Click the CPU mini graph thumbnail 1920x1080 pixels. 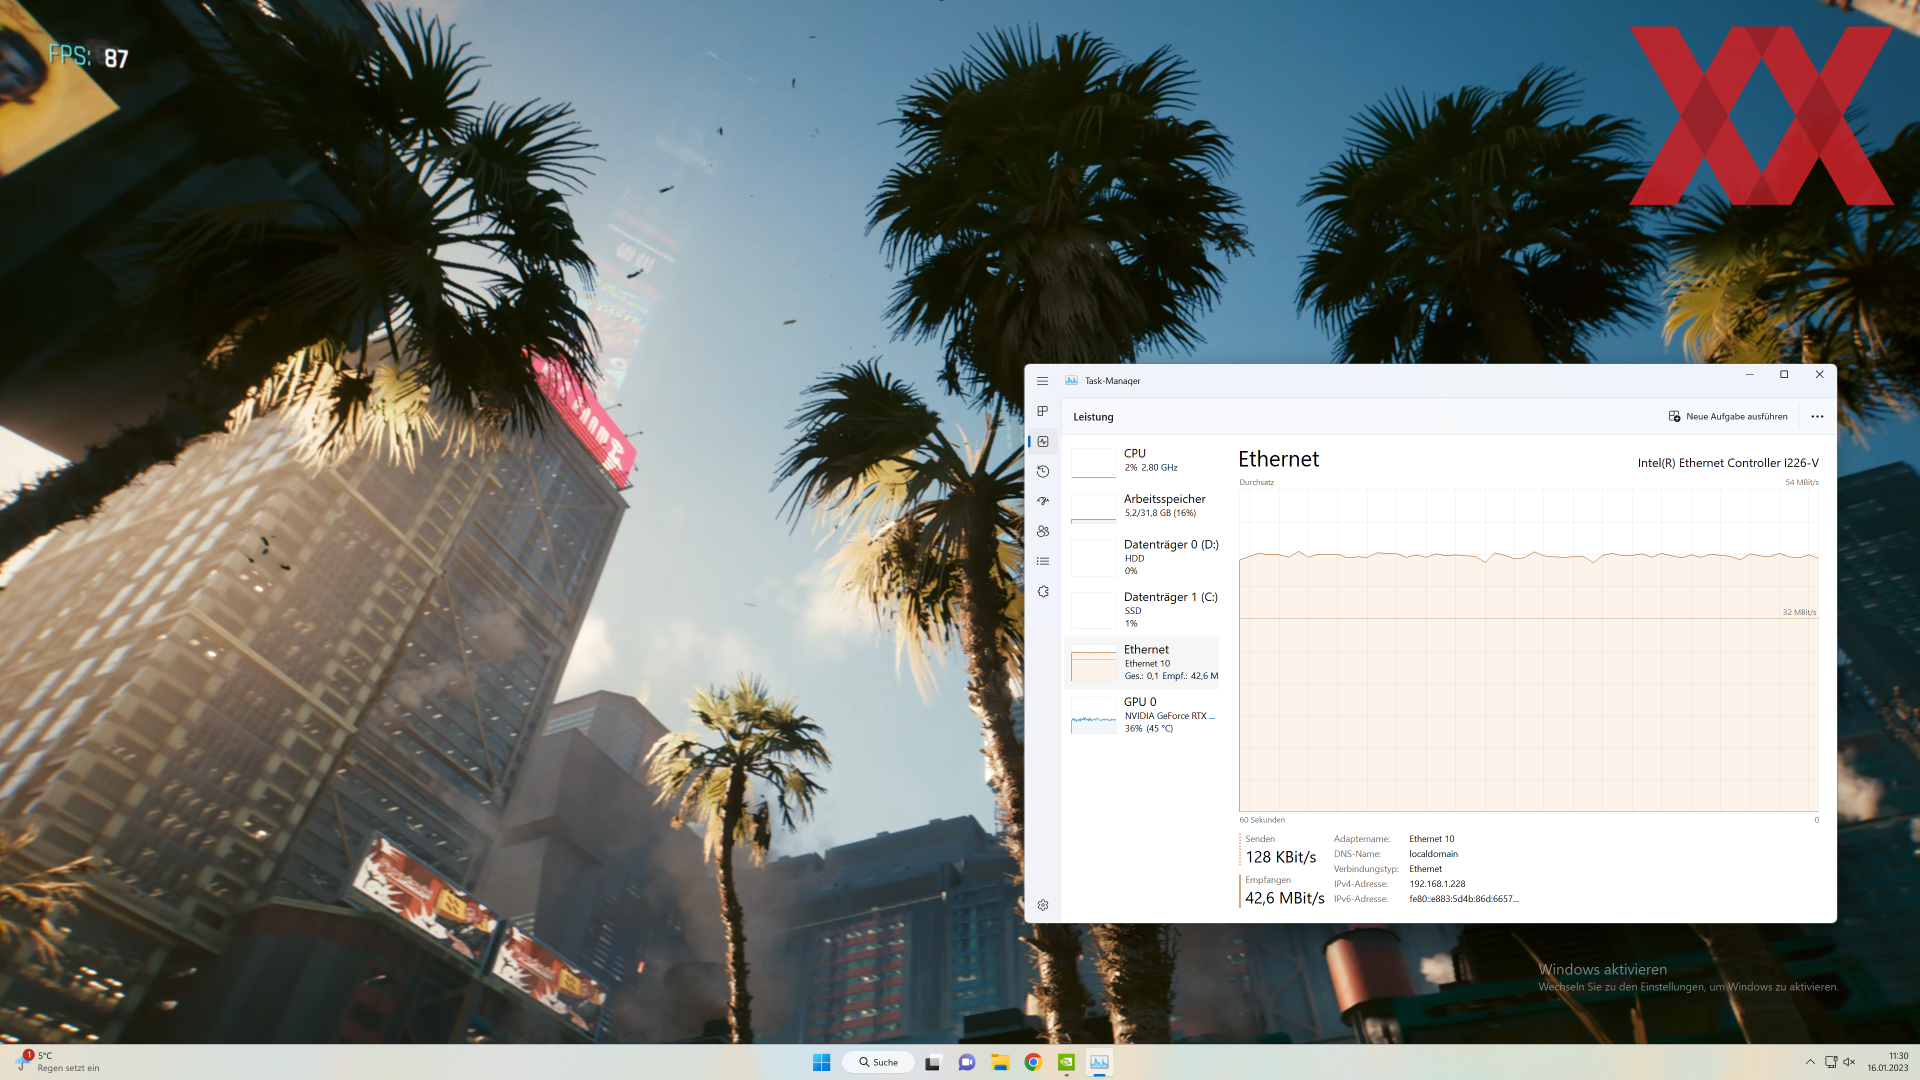(x=1093, y=463)
